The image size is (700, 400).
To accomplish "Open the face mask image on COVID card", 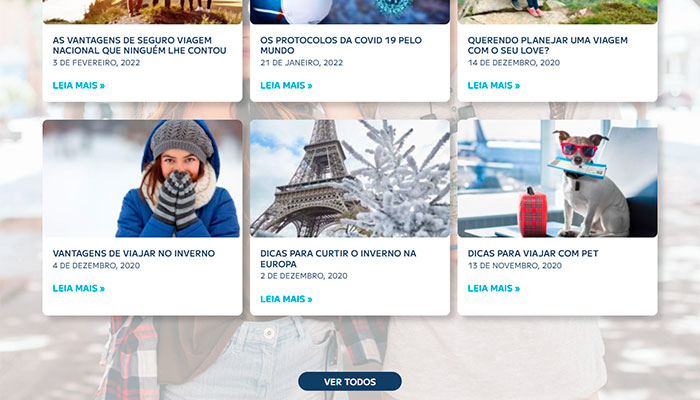I will 350,12.
